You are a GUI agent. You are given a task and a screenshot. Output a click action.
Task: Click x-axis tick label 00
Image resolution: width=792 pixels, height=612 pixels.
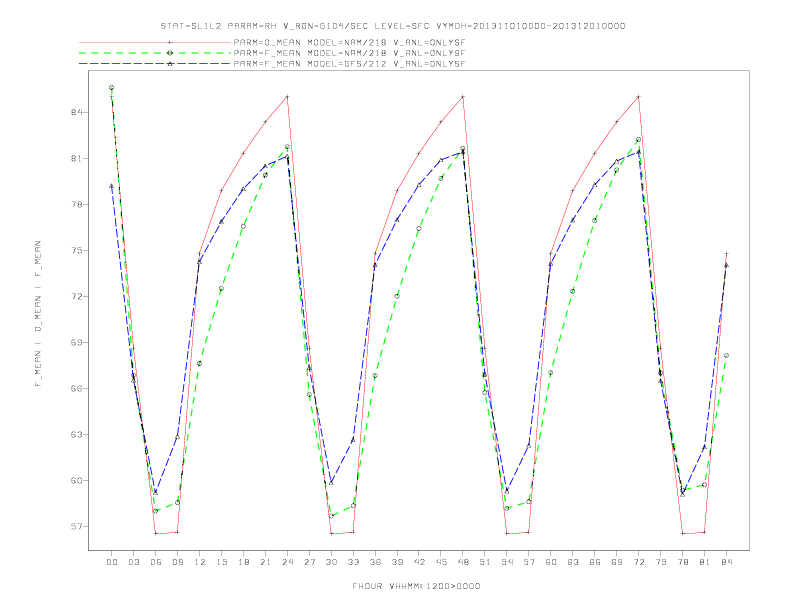tap(112, 562)
